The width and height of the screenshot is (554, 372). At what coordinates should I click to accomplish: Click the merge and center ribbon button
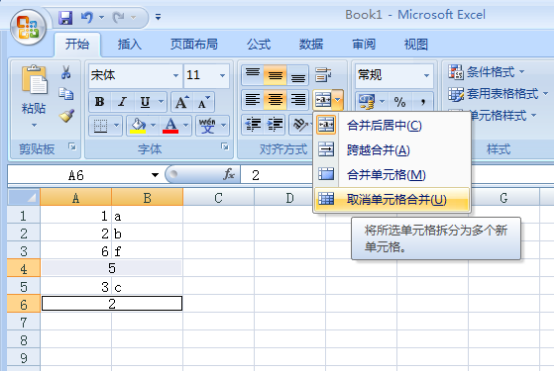(x=323, y=100)
